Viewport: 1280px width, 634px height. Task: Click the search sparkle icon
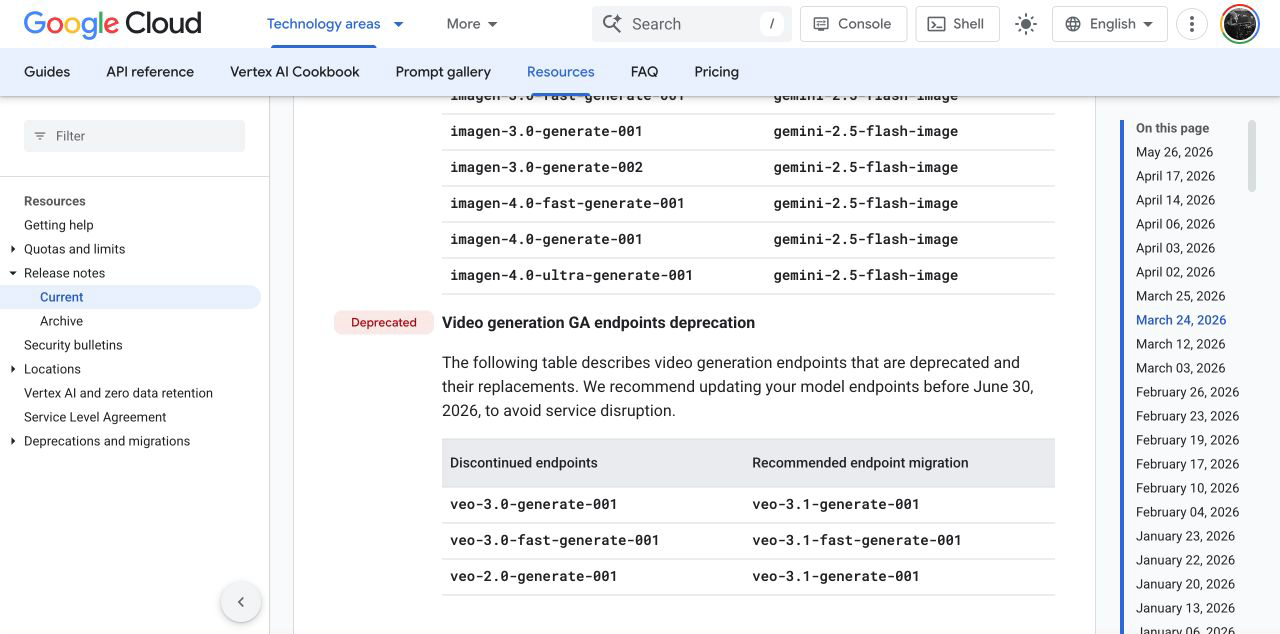(x=612, y=24)
